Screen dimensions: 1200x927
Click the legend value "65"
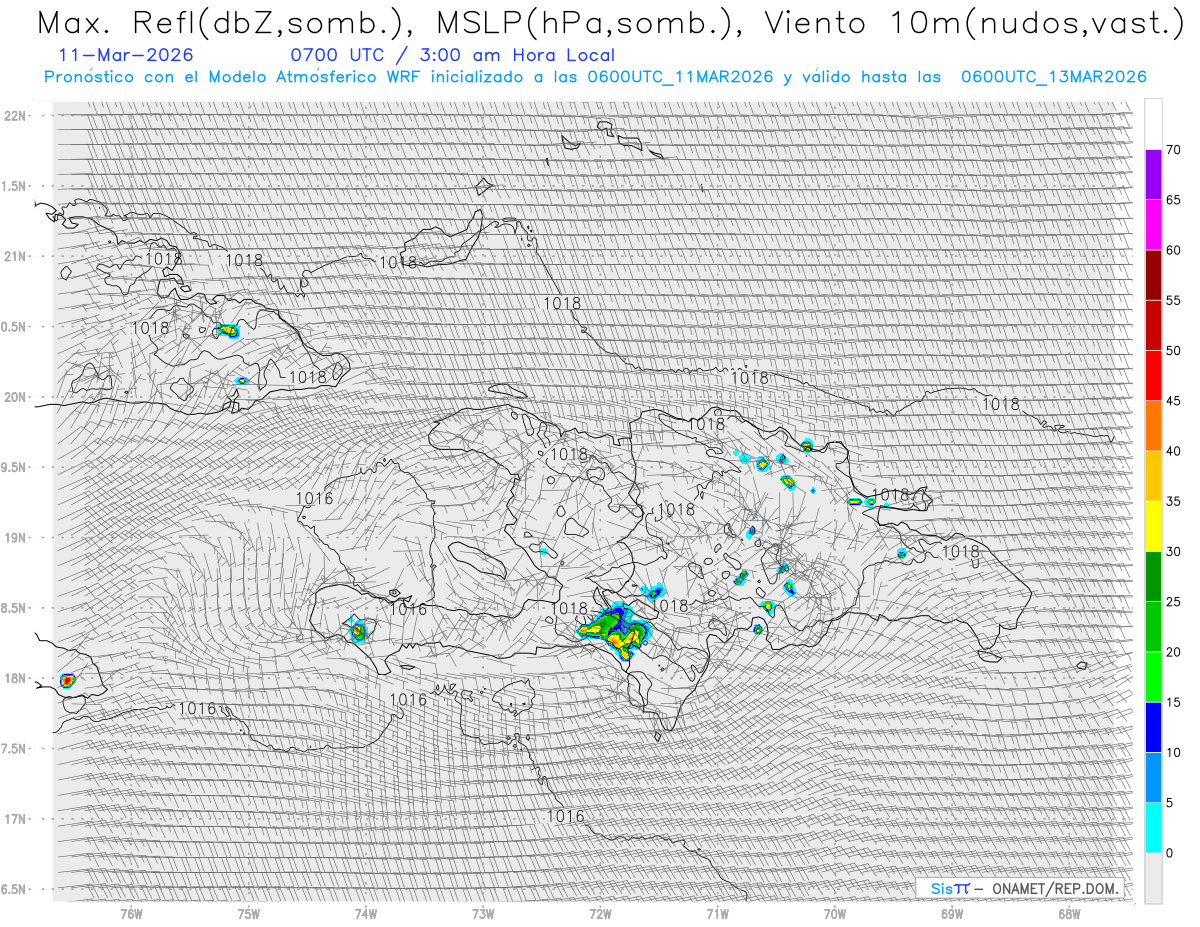point(1173,200)
